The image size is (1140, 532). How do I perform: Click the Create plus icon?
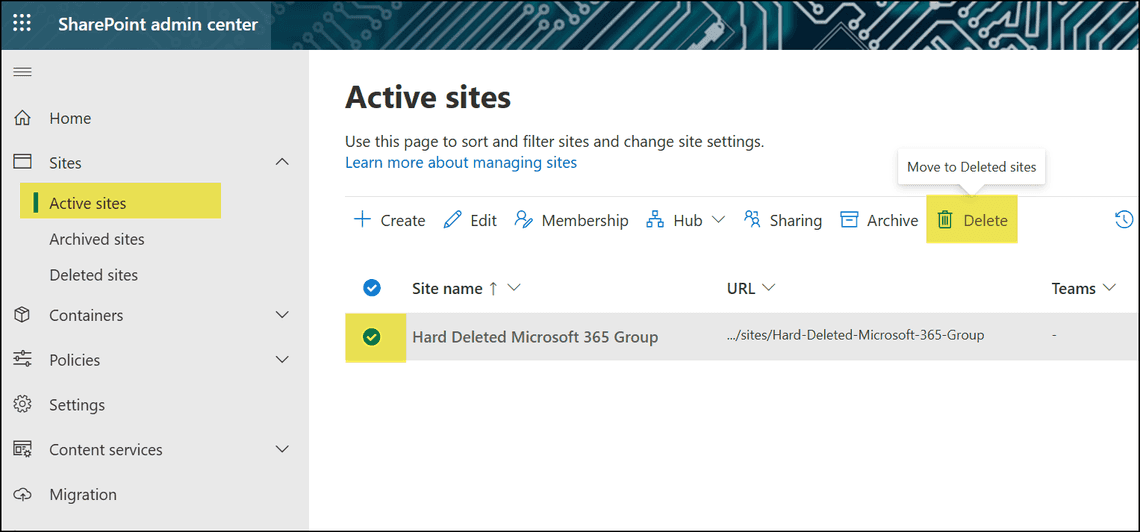362,219
